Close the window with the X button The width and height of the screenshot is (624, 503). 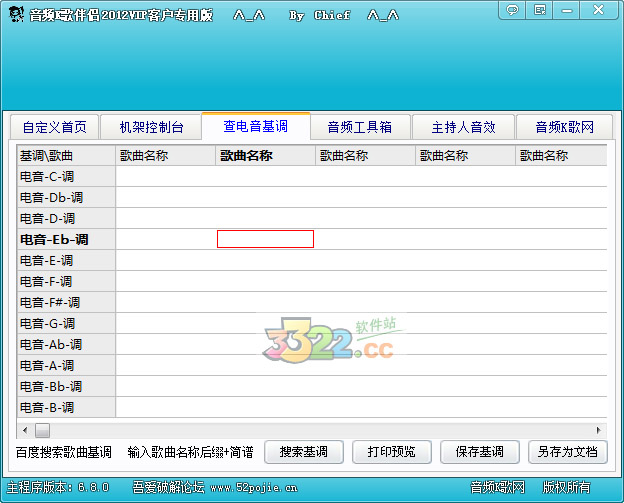point(598,10)
